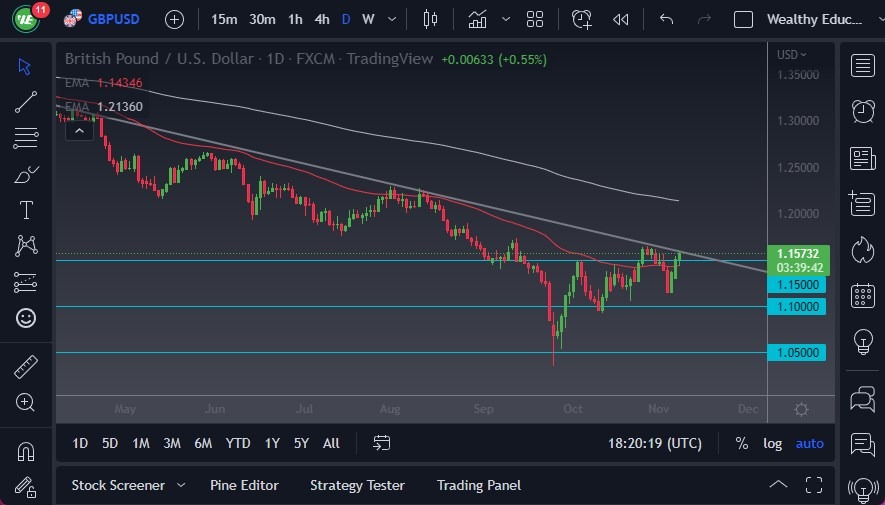The width and height of the screenshot is (885, 505).
Task: Click the bar replay icon
Action: pos(621,19)
